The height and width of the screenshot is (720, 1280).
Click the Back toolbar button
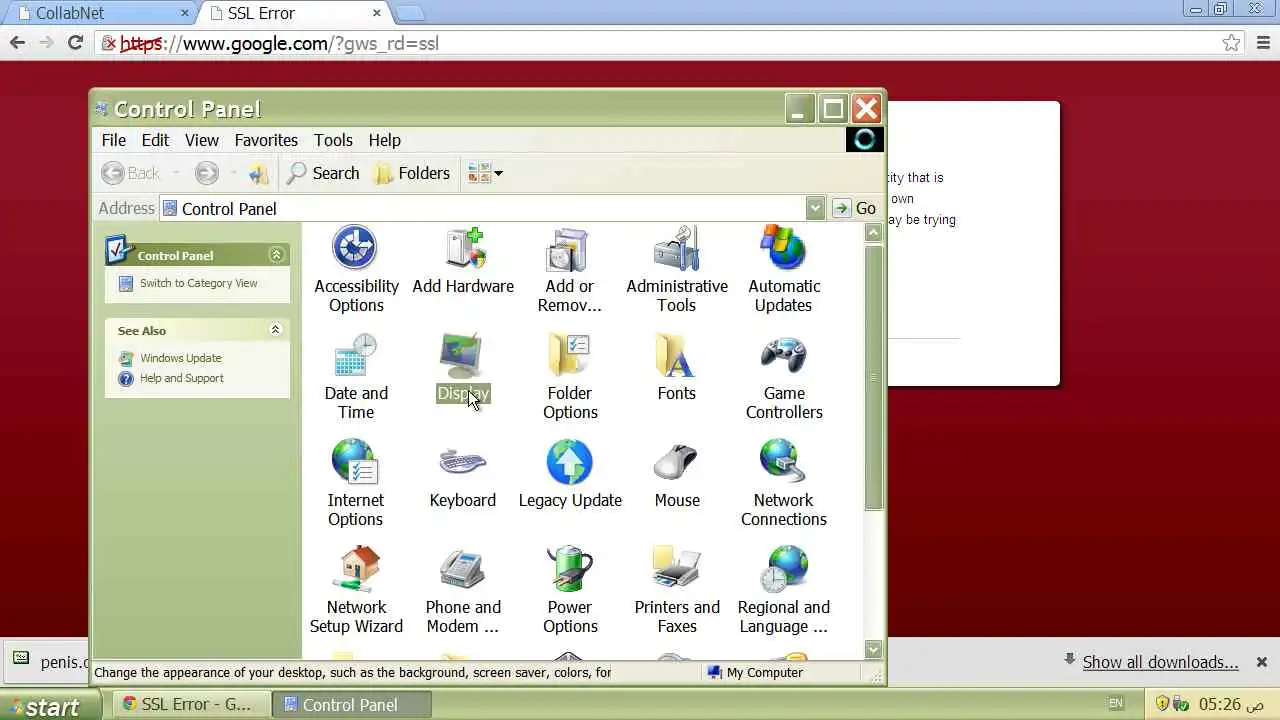coord(131,173)
